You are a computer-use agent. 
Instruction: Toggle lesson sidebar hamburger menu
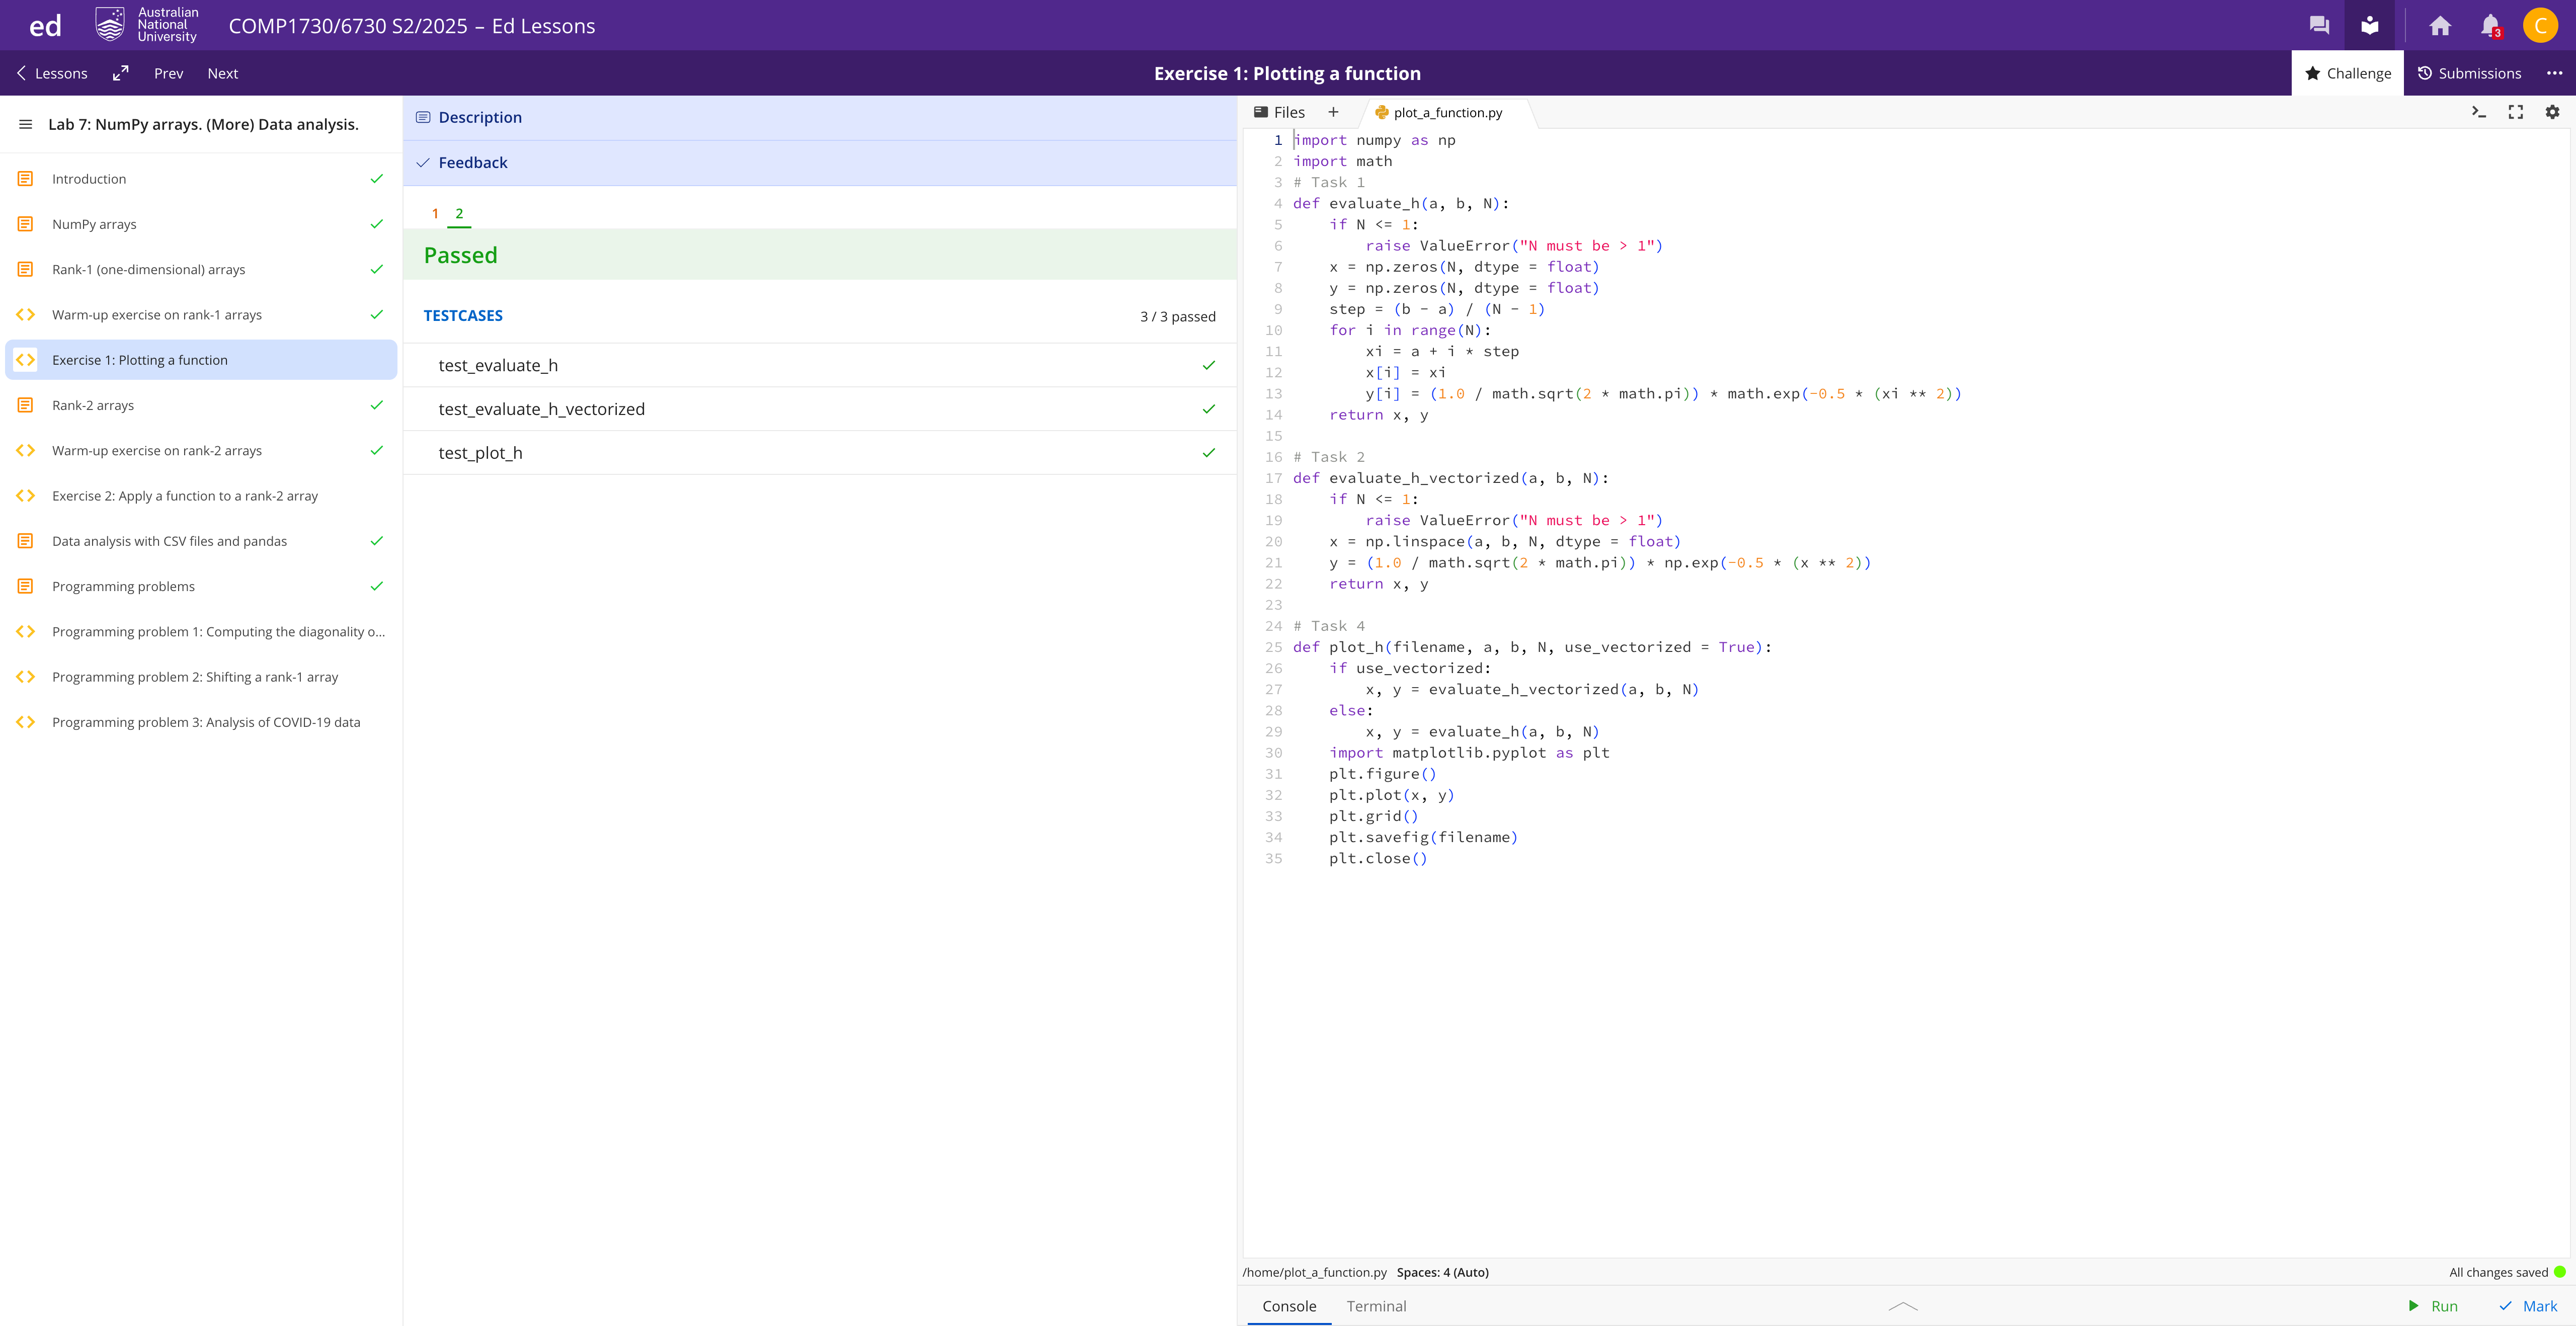(x=25, y=124)
